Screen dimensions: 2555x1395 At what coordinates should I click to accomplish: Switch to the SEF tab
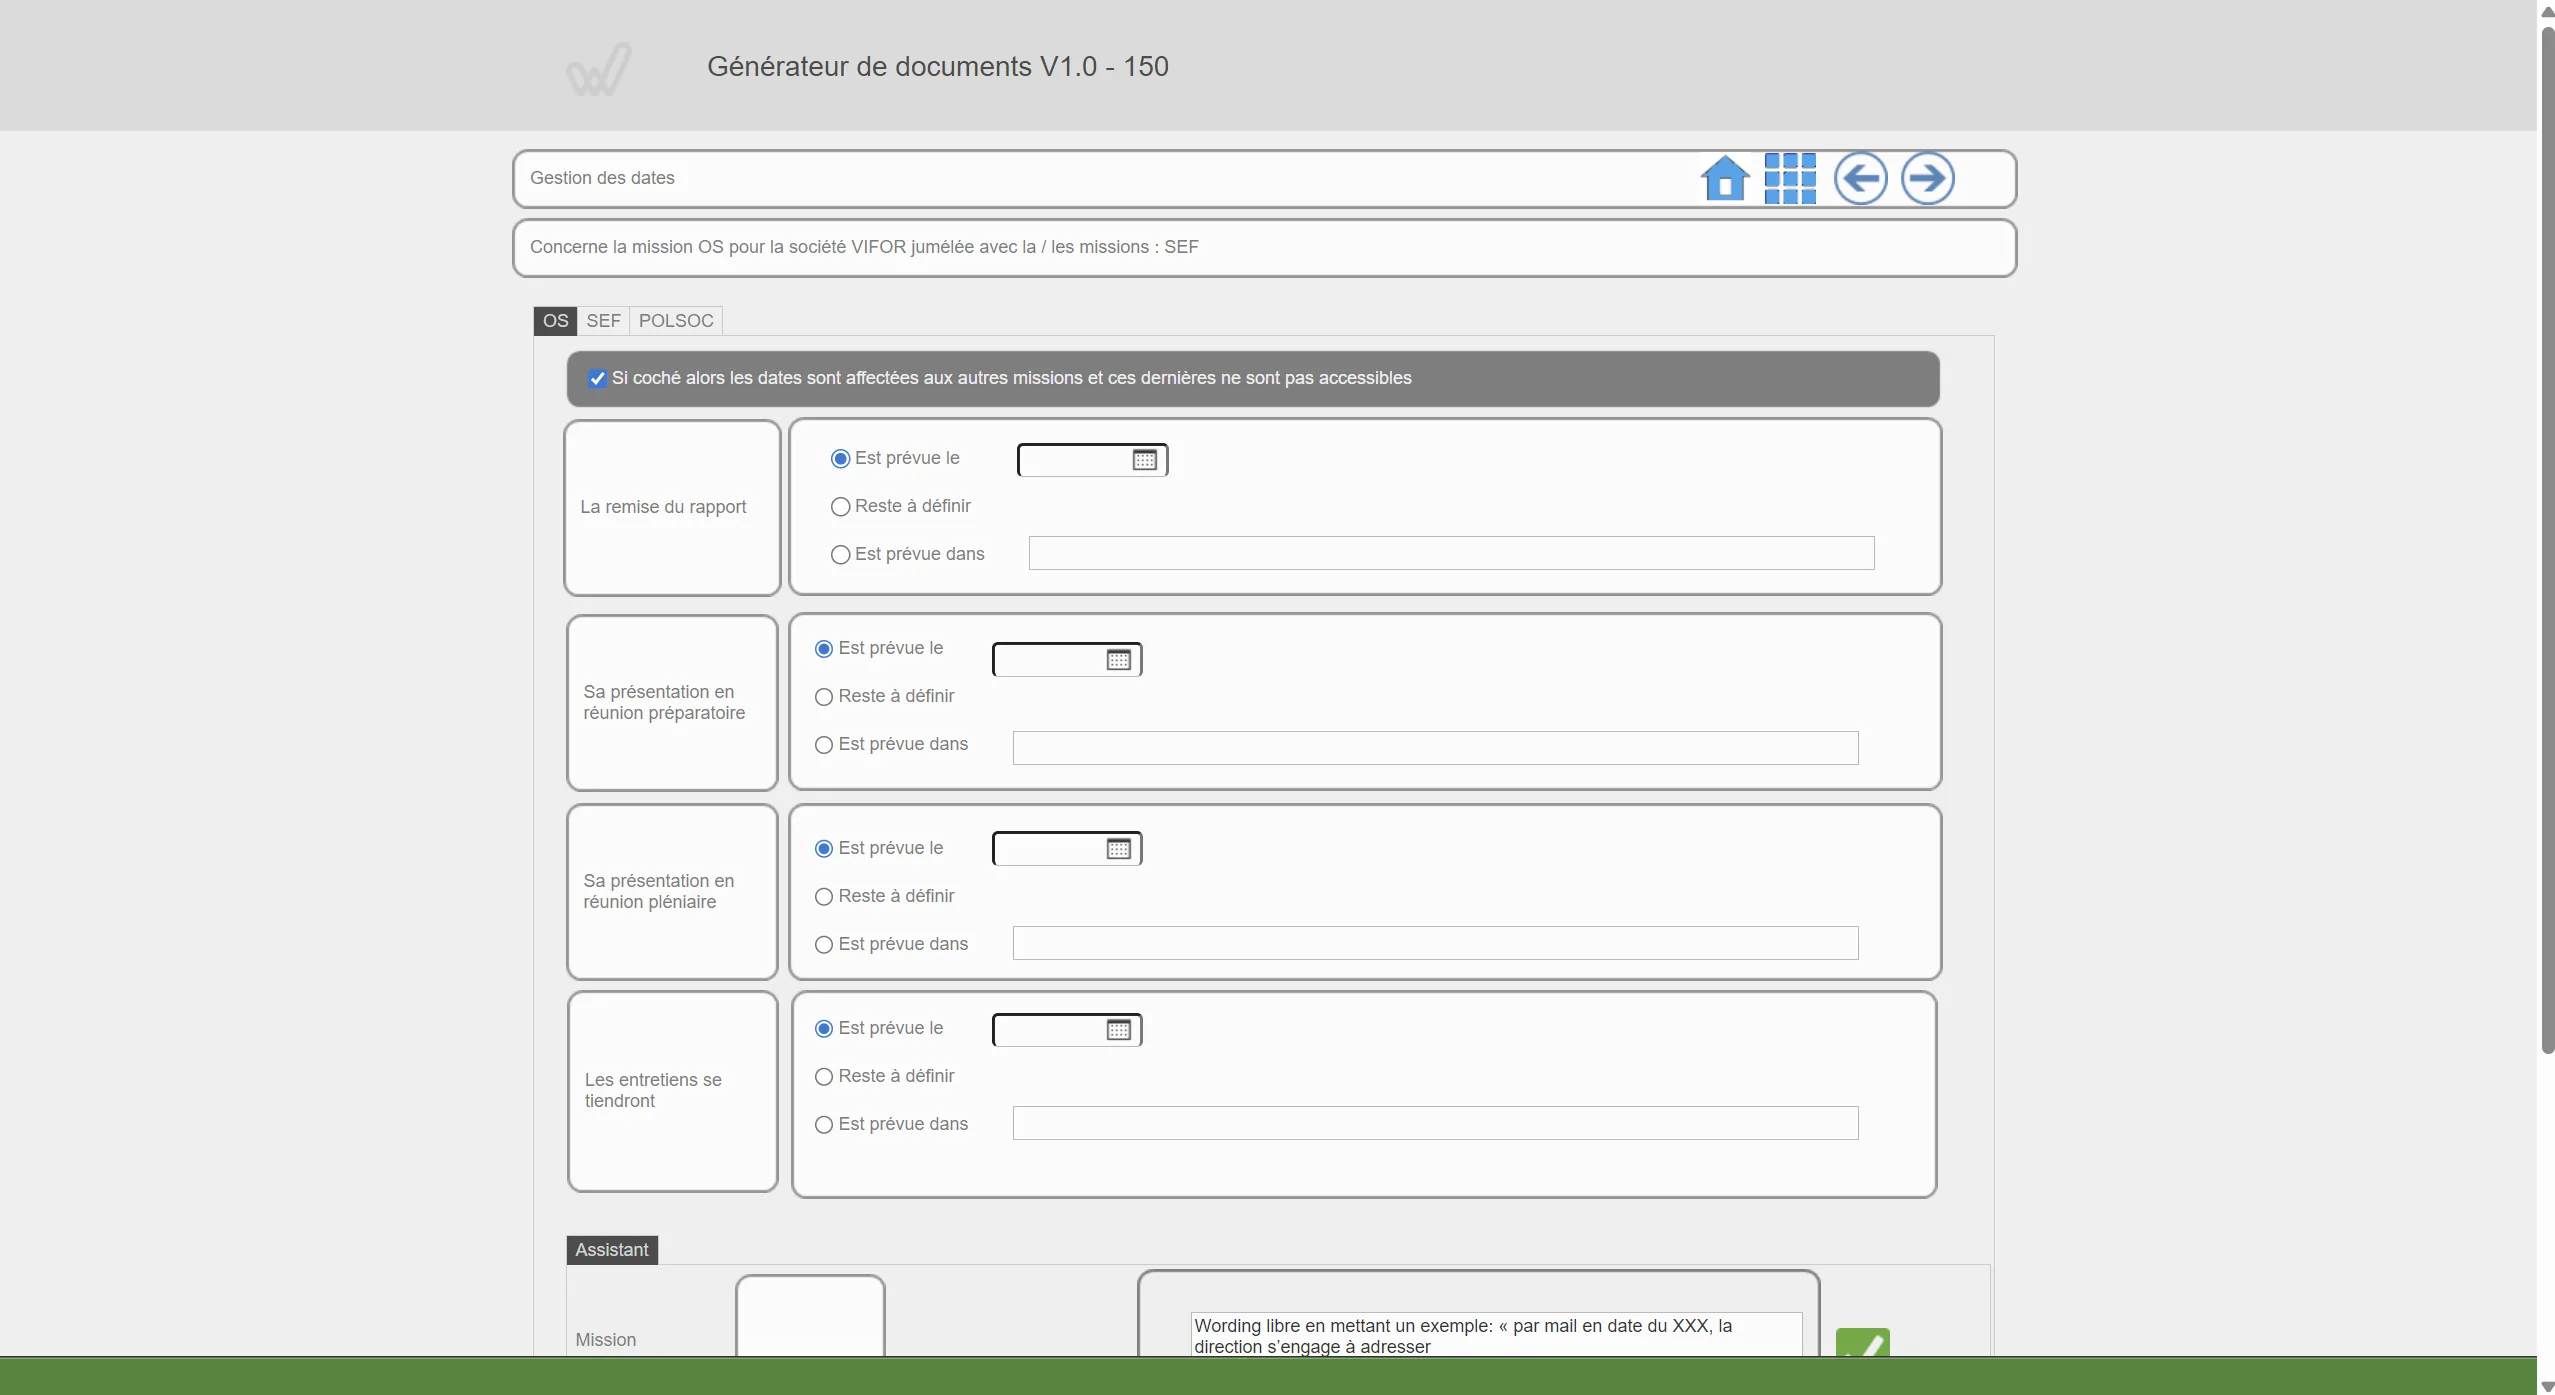(603, 321)
